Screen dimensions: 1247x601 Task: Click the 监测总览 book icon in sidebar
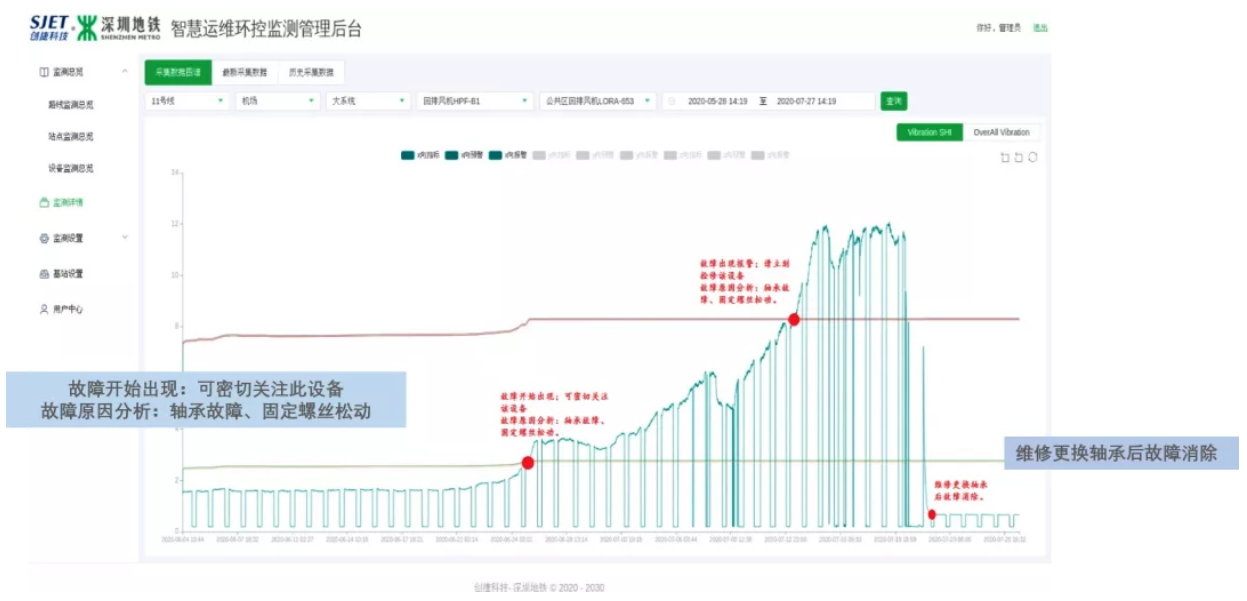pyautogui.click(x=44, y=72)
